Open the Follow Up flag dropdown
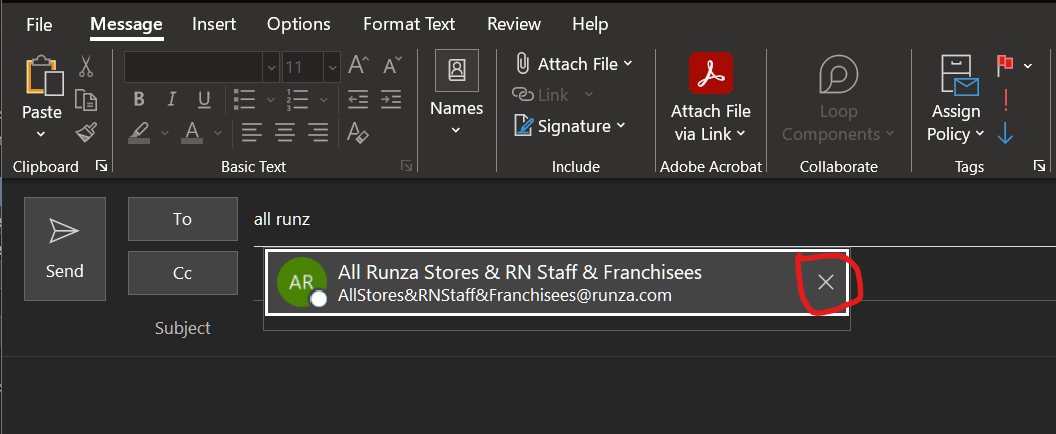Image resolution: width=1056 pixels, height=434 pixels. [1028, 65]
